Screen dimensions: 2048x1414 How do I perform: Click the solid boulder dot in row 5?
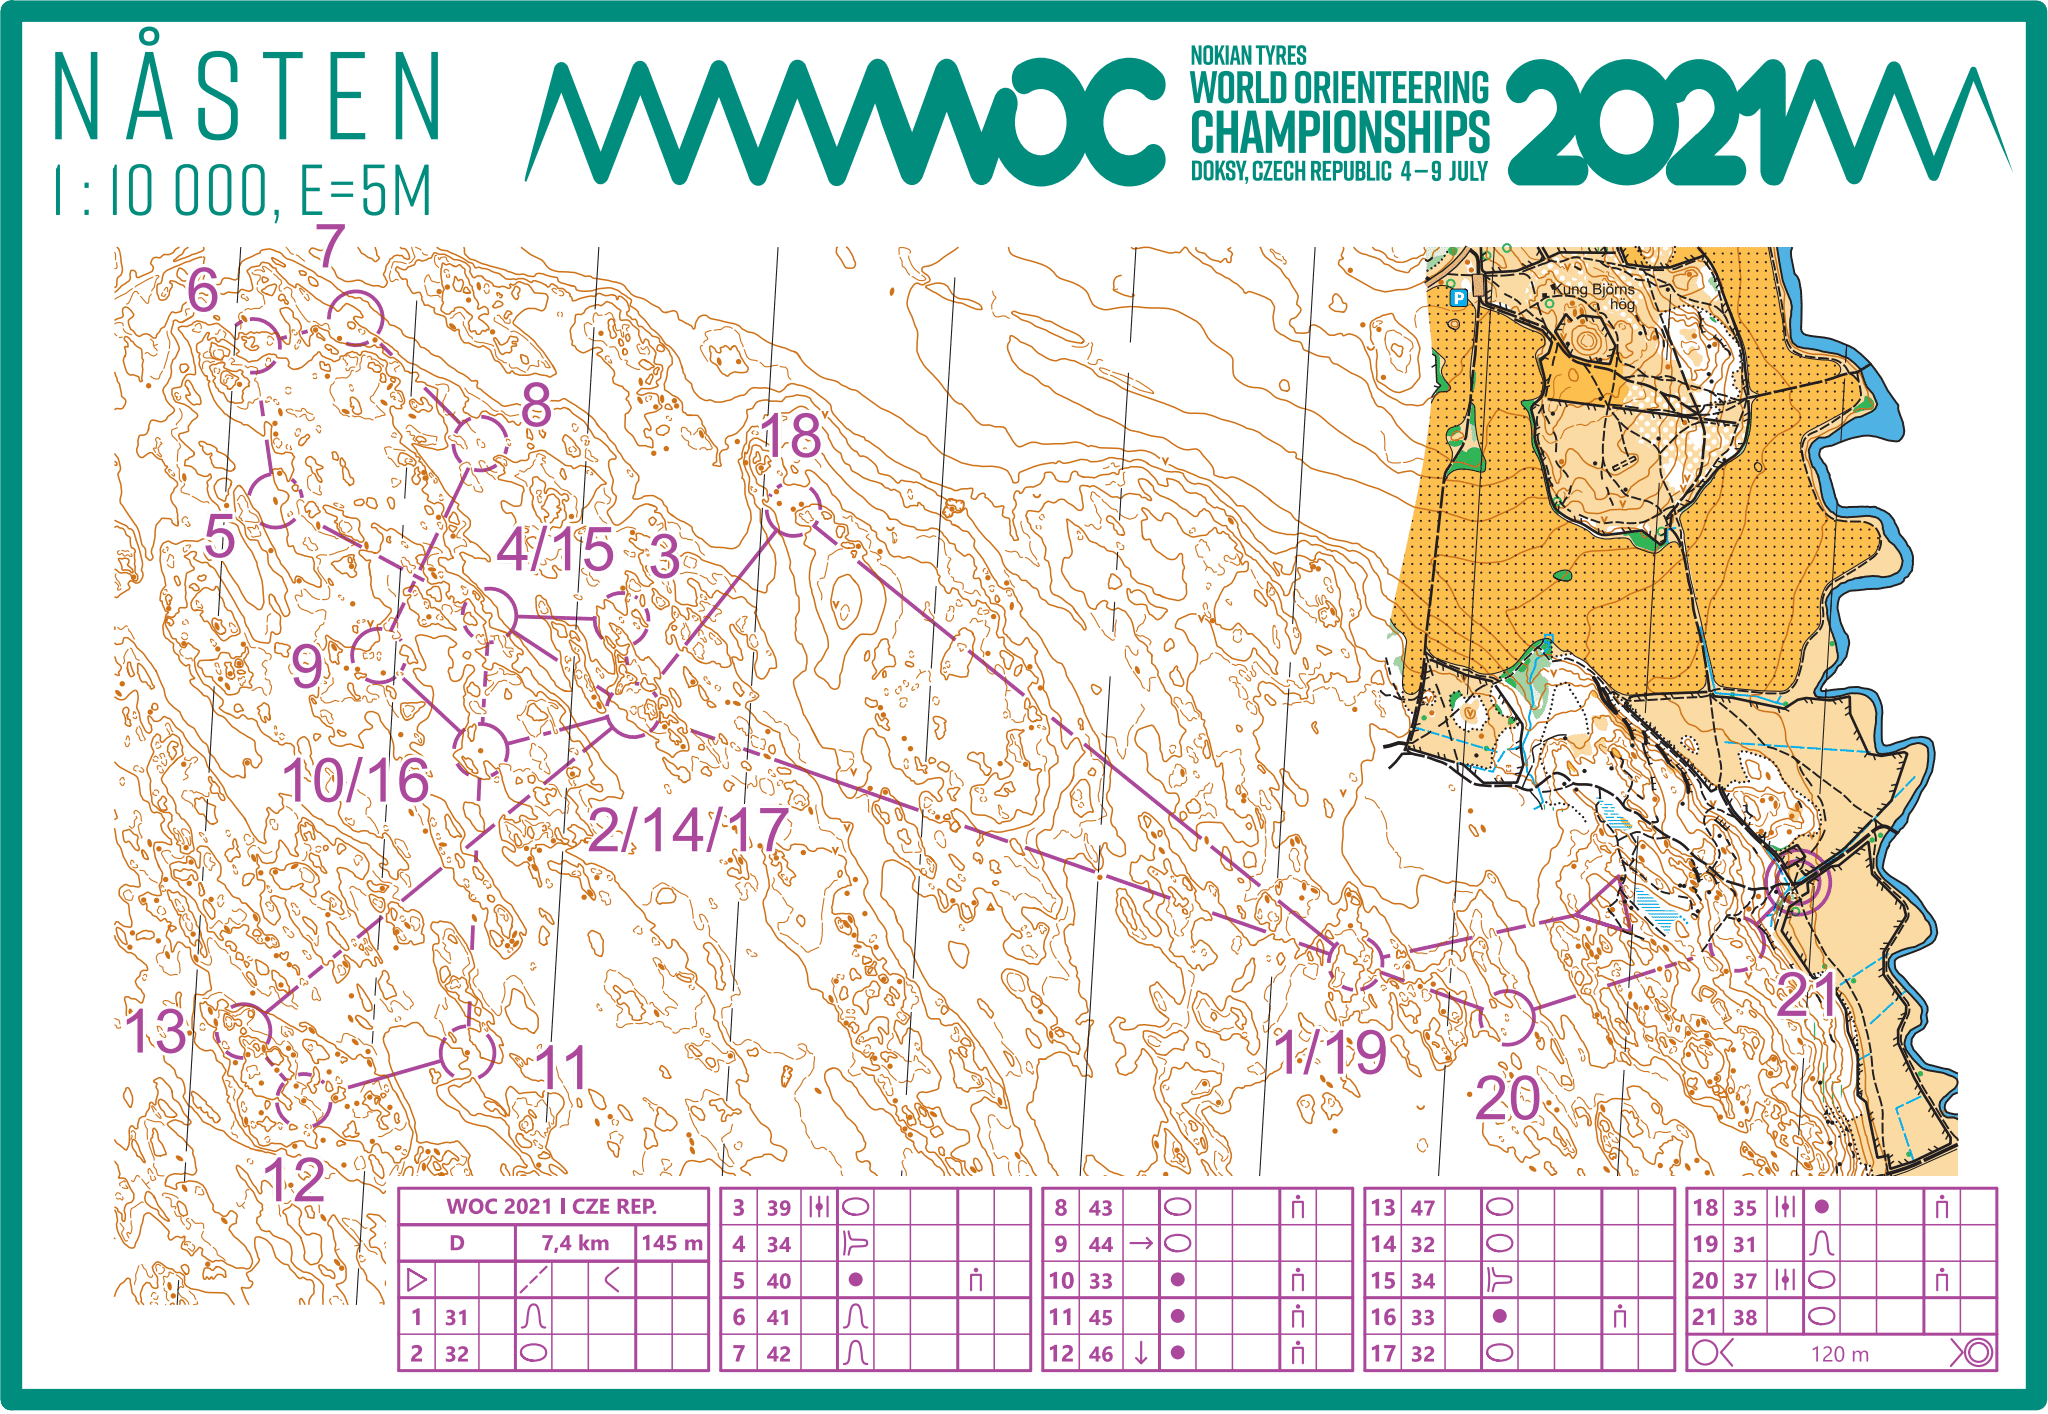click(855, 1279)
